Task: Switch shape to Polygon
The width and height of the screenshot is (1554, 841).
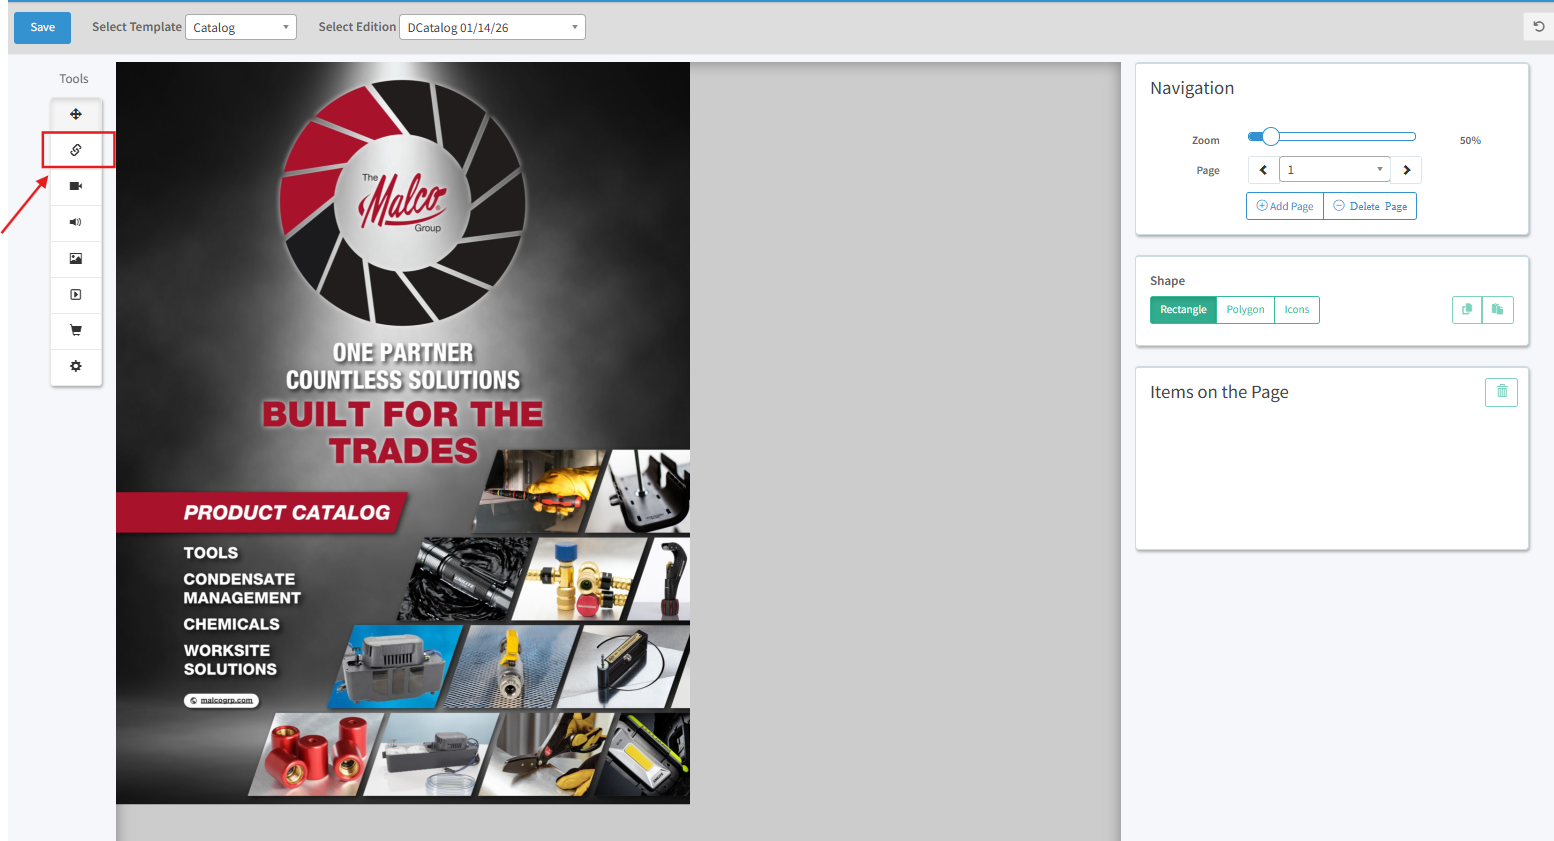Action: click(x=1245, y=310)
